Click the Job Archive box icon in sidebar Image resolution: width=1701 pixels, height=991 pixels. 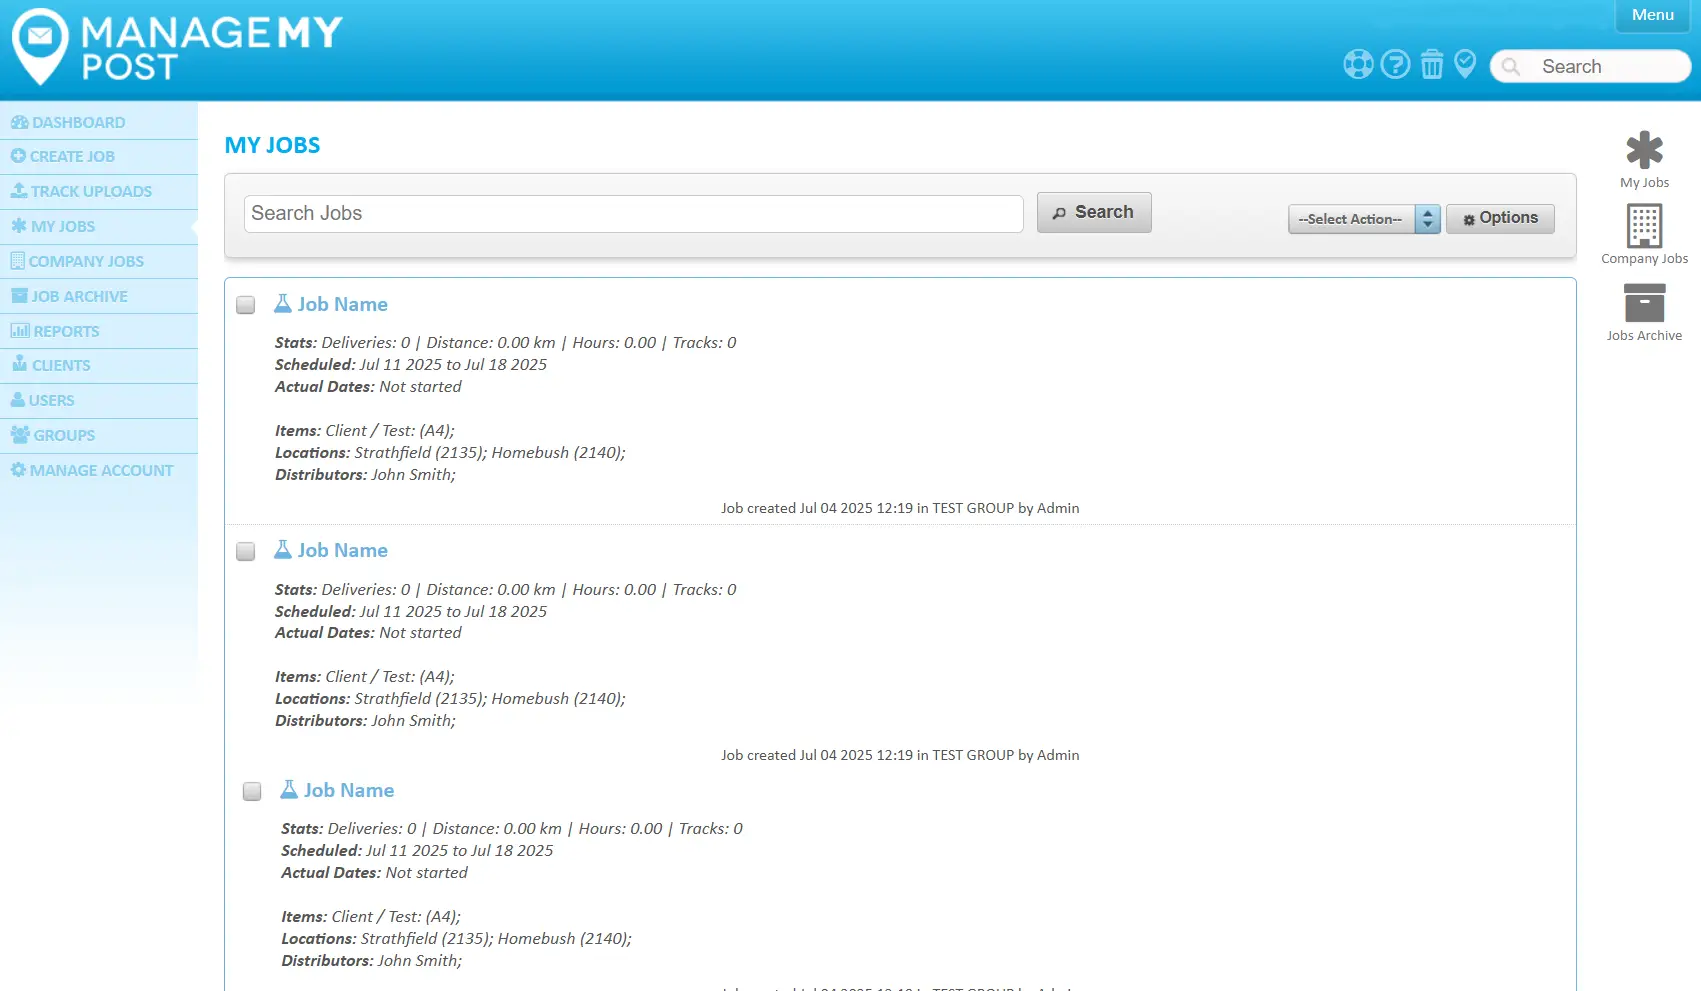coord(19,296)
